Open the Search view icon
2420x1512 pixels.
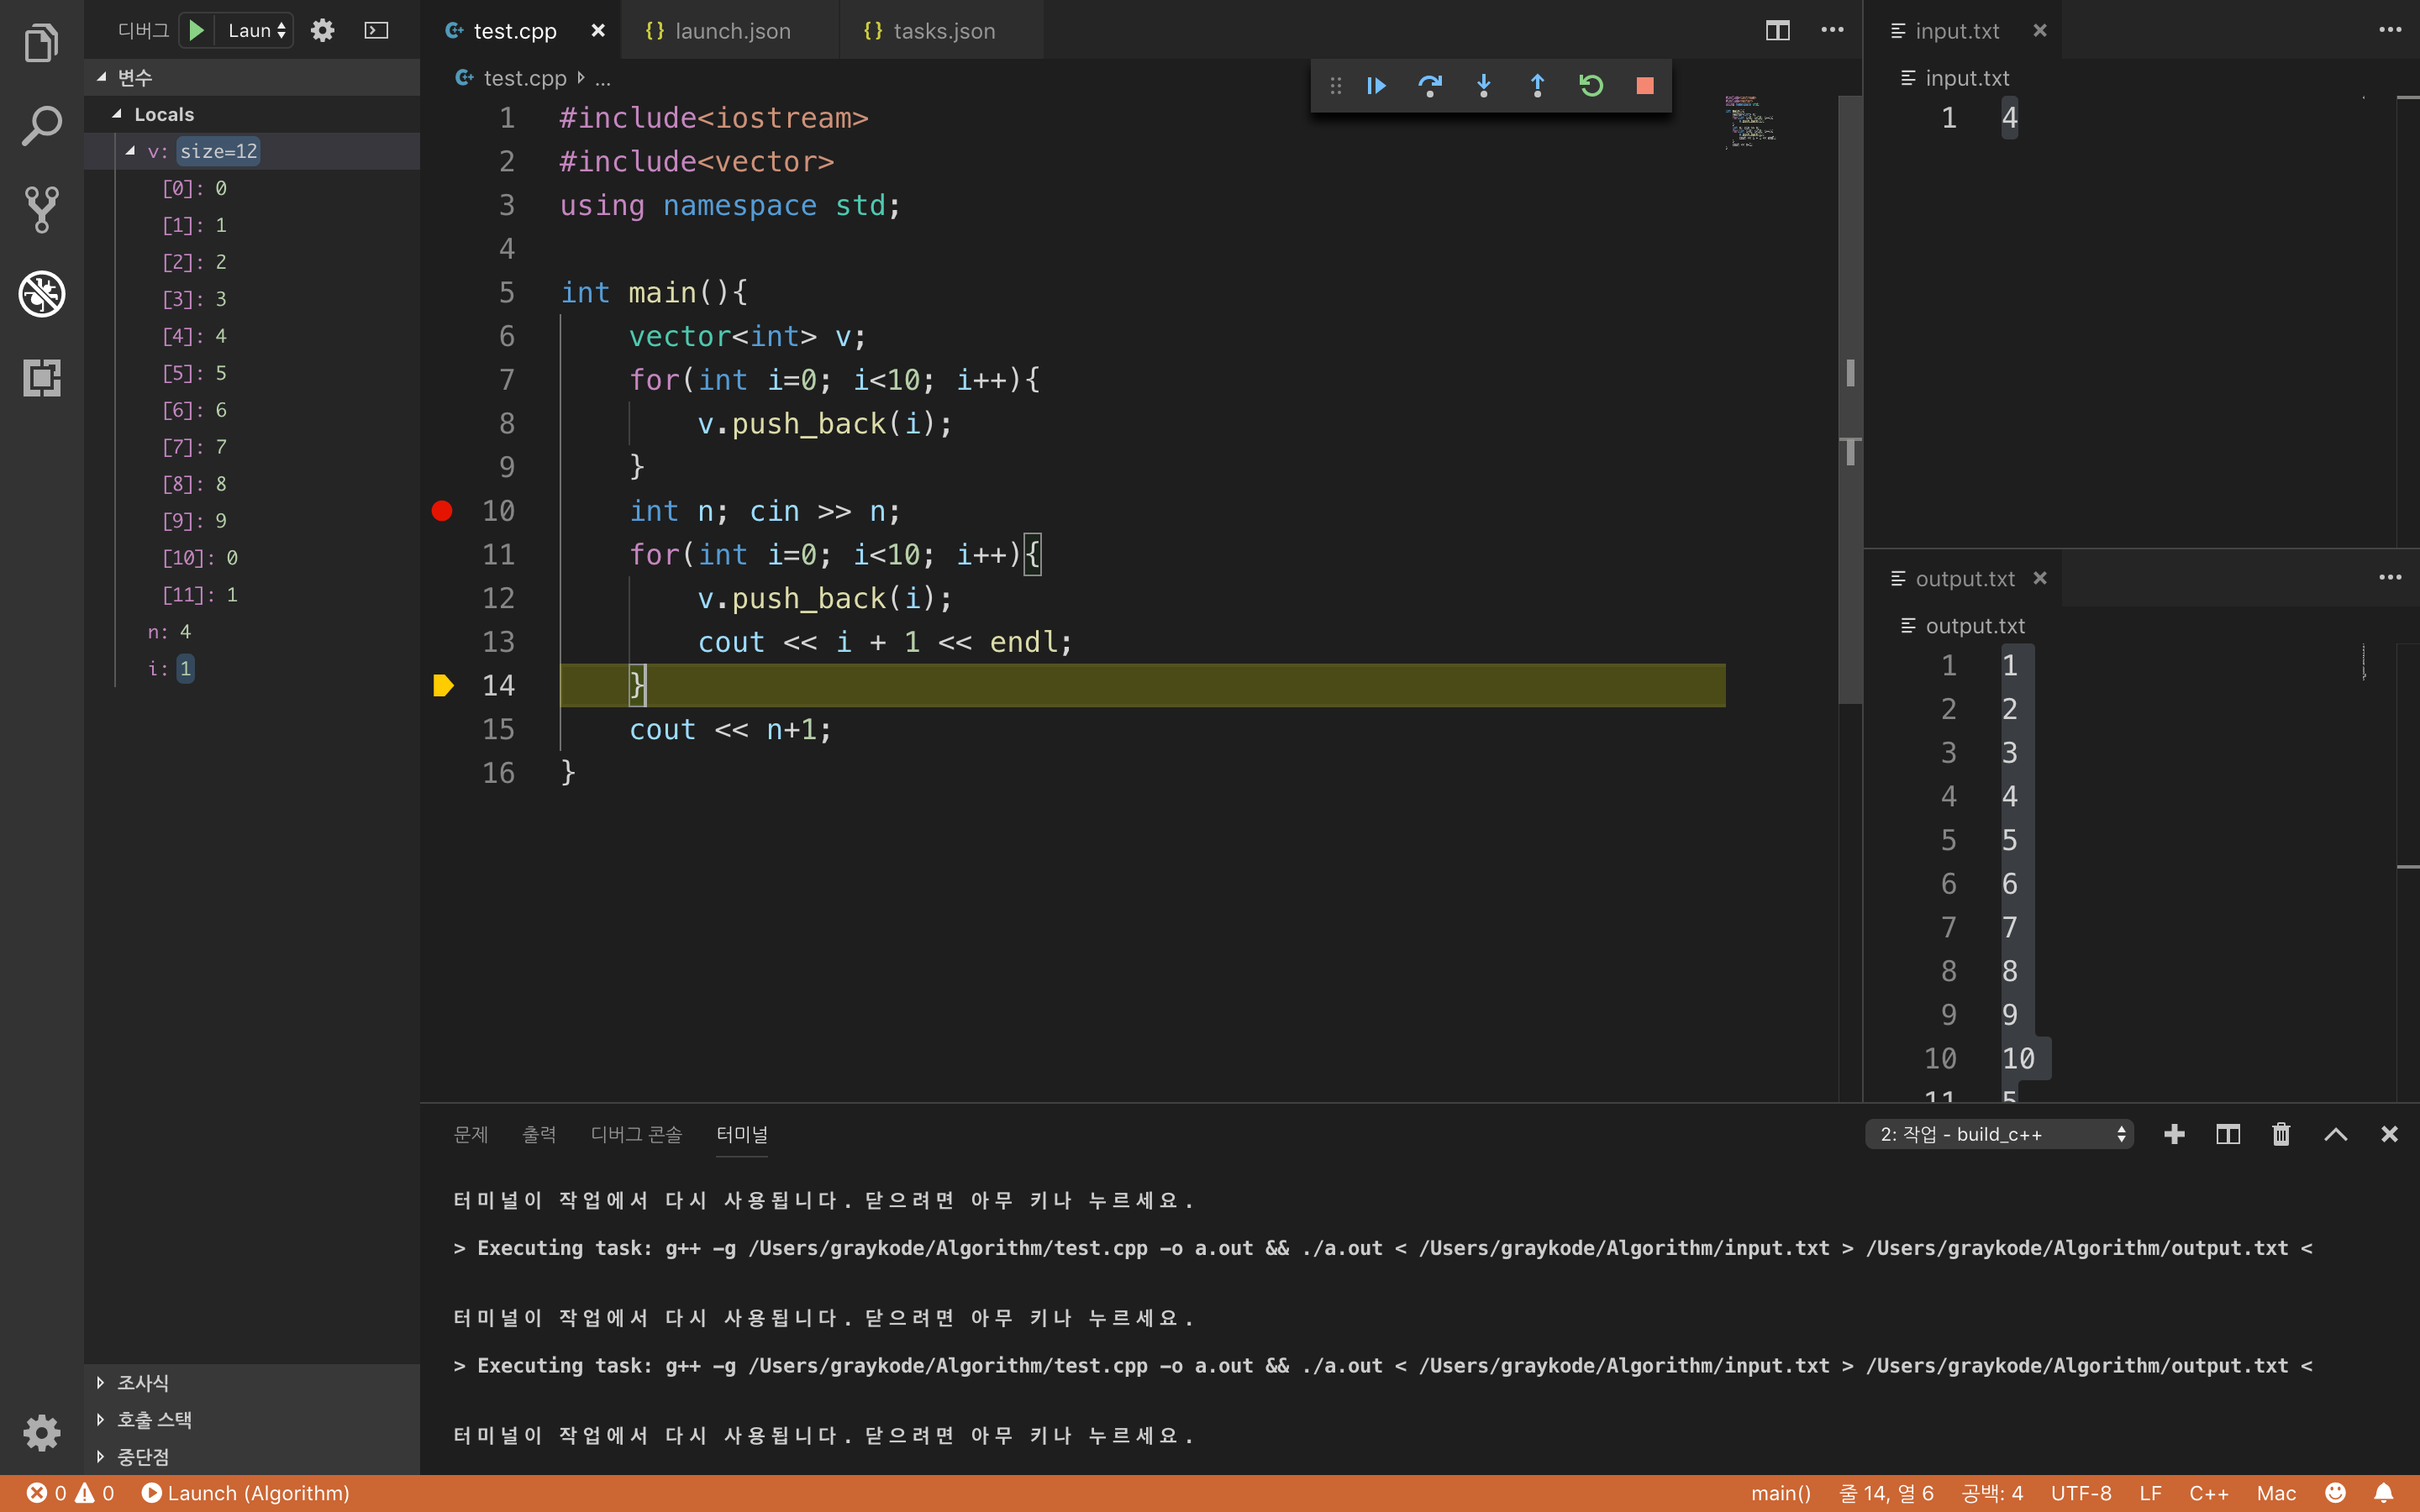tap(41, 126)
